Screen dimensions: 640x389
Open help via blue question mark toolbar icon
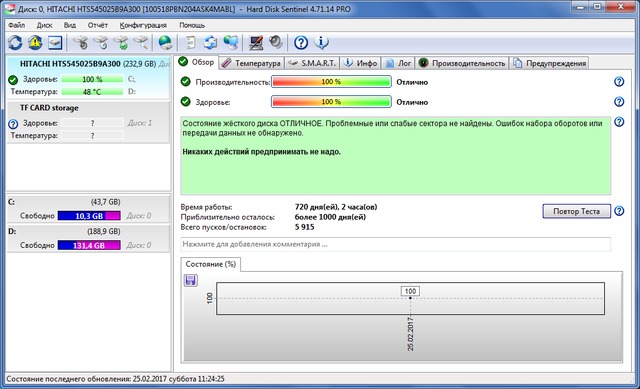coord(301,42)
